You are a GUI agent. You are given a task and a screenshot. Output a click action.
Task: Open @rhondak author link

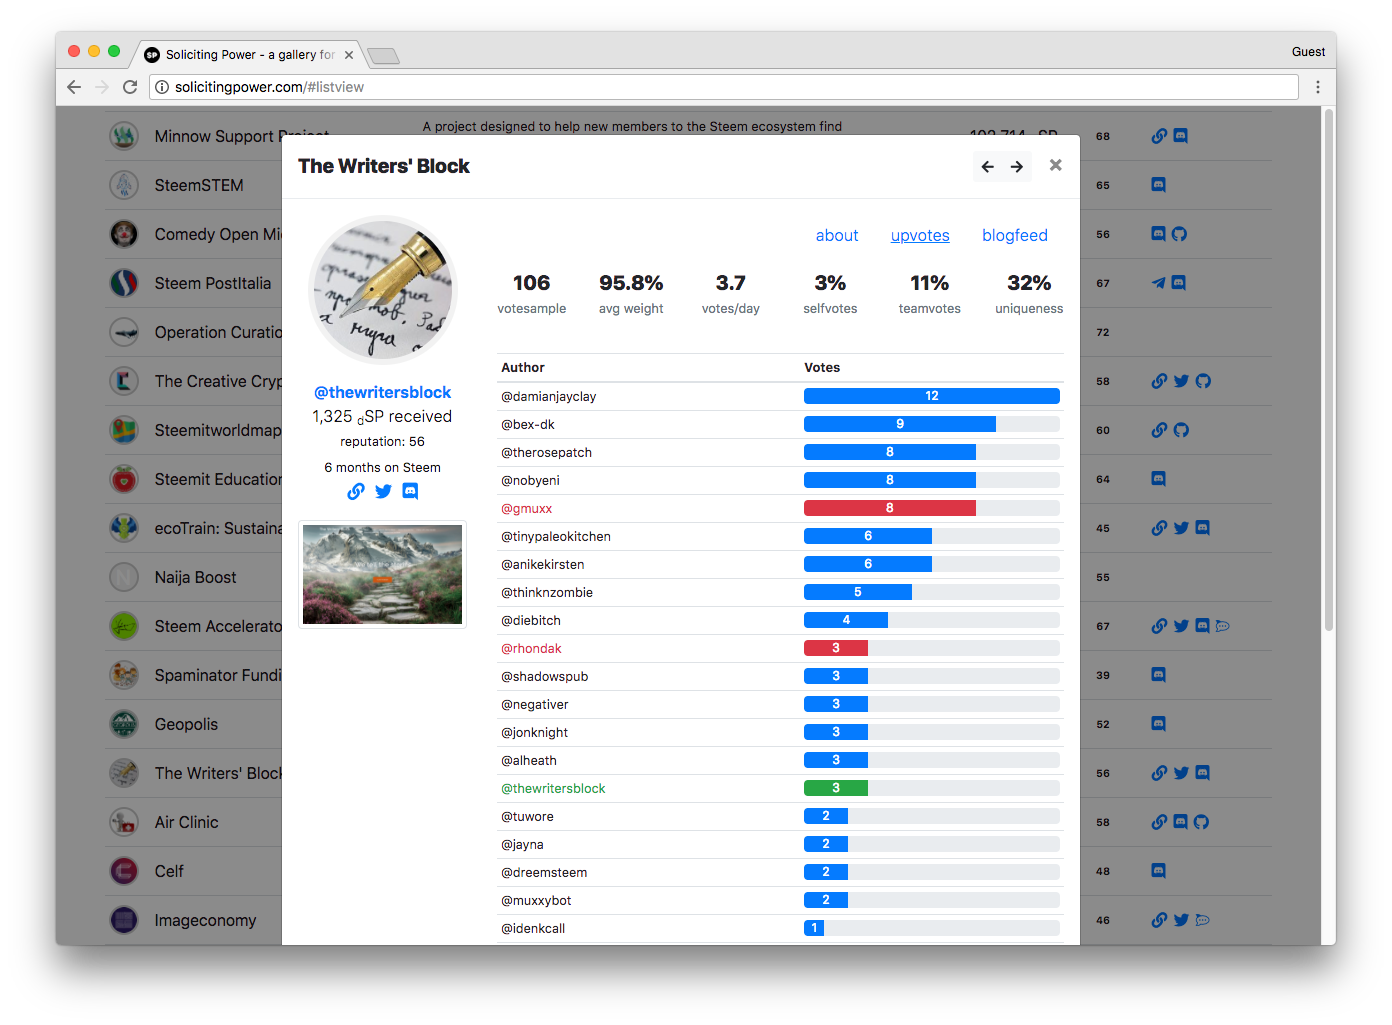click(532, 649)
